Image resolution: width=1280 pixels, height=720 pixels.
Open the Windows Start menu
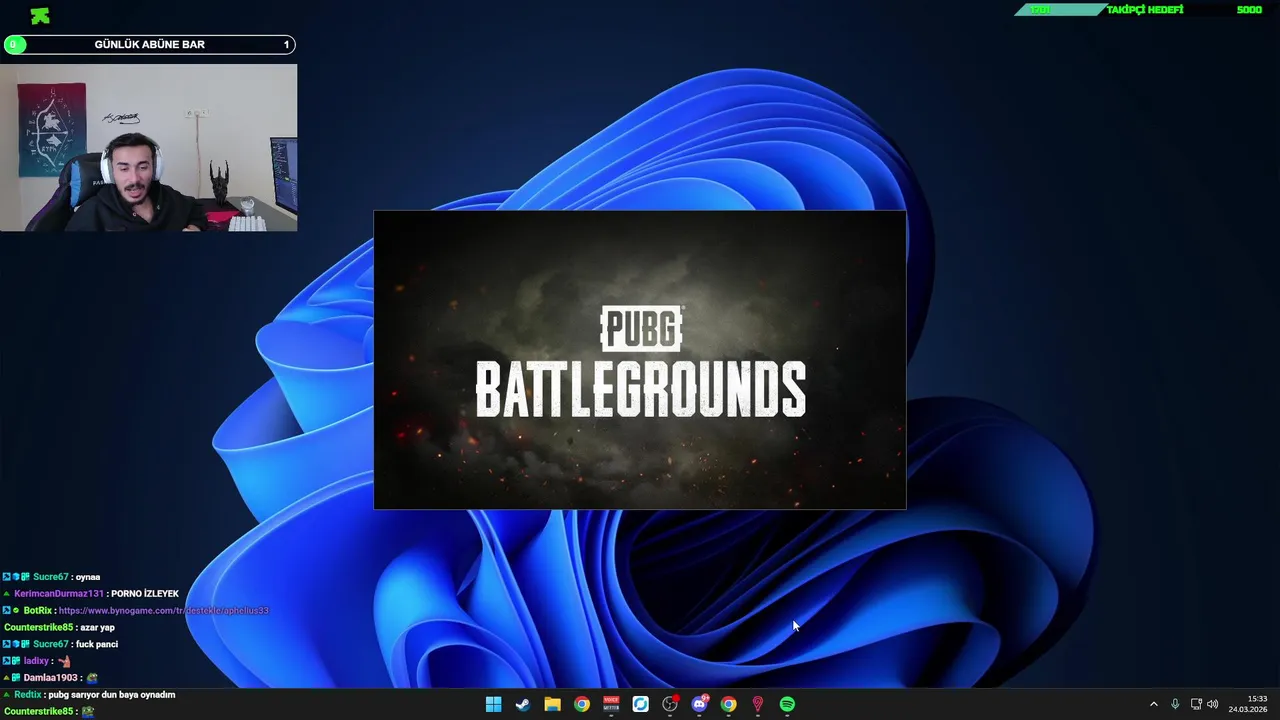(x=493, y=704)
